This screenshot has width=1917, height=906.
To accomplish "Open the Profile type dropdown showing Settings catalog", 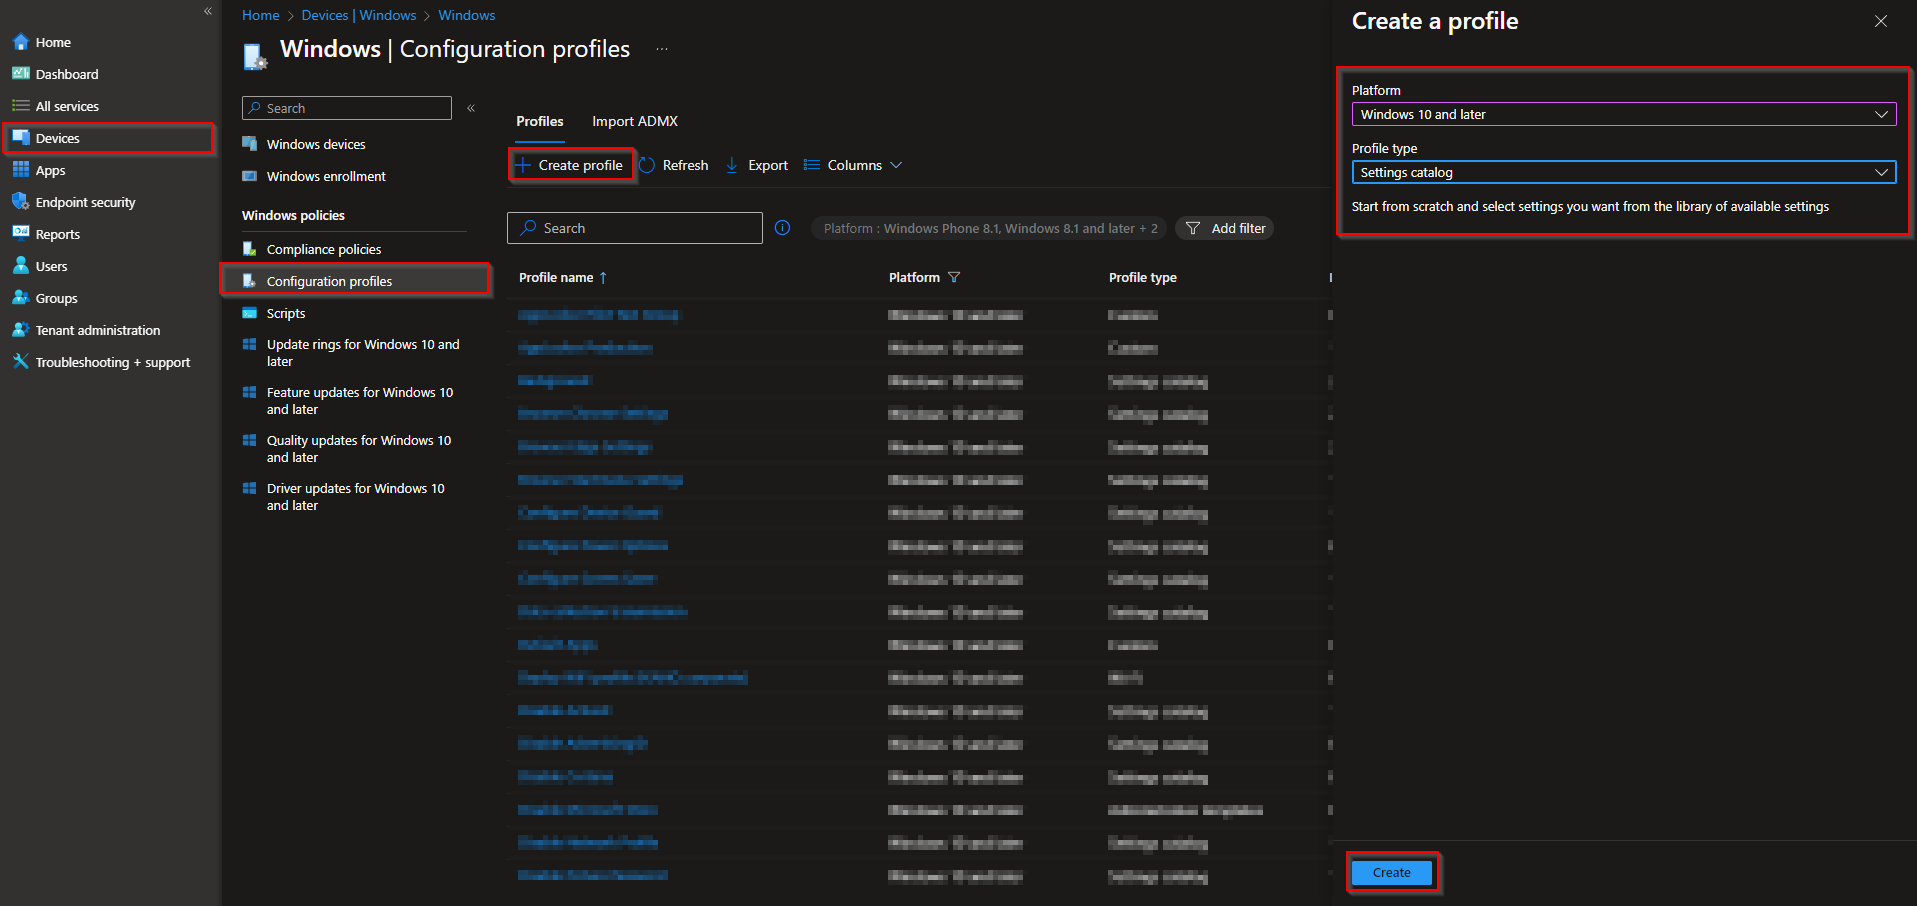I will pos(1622,171).
